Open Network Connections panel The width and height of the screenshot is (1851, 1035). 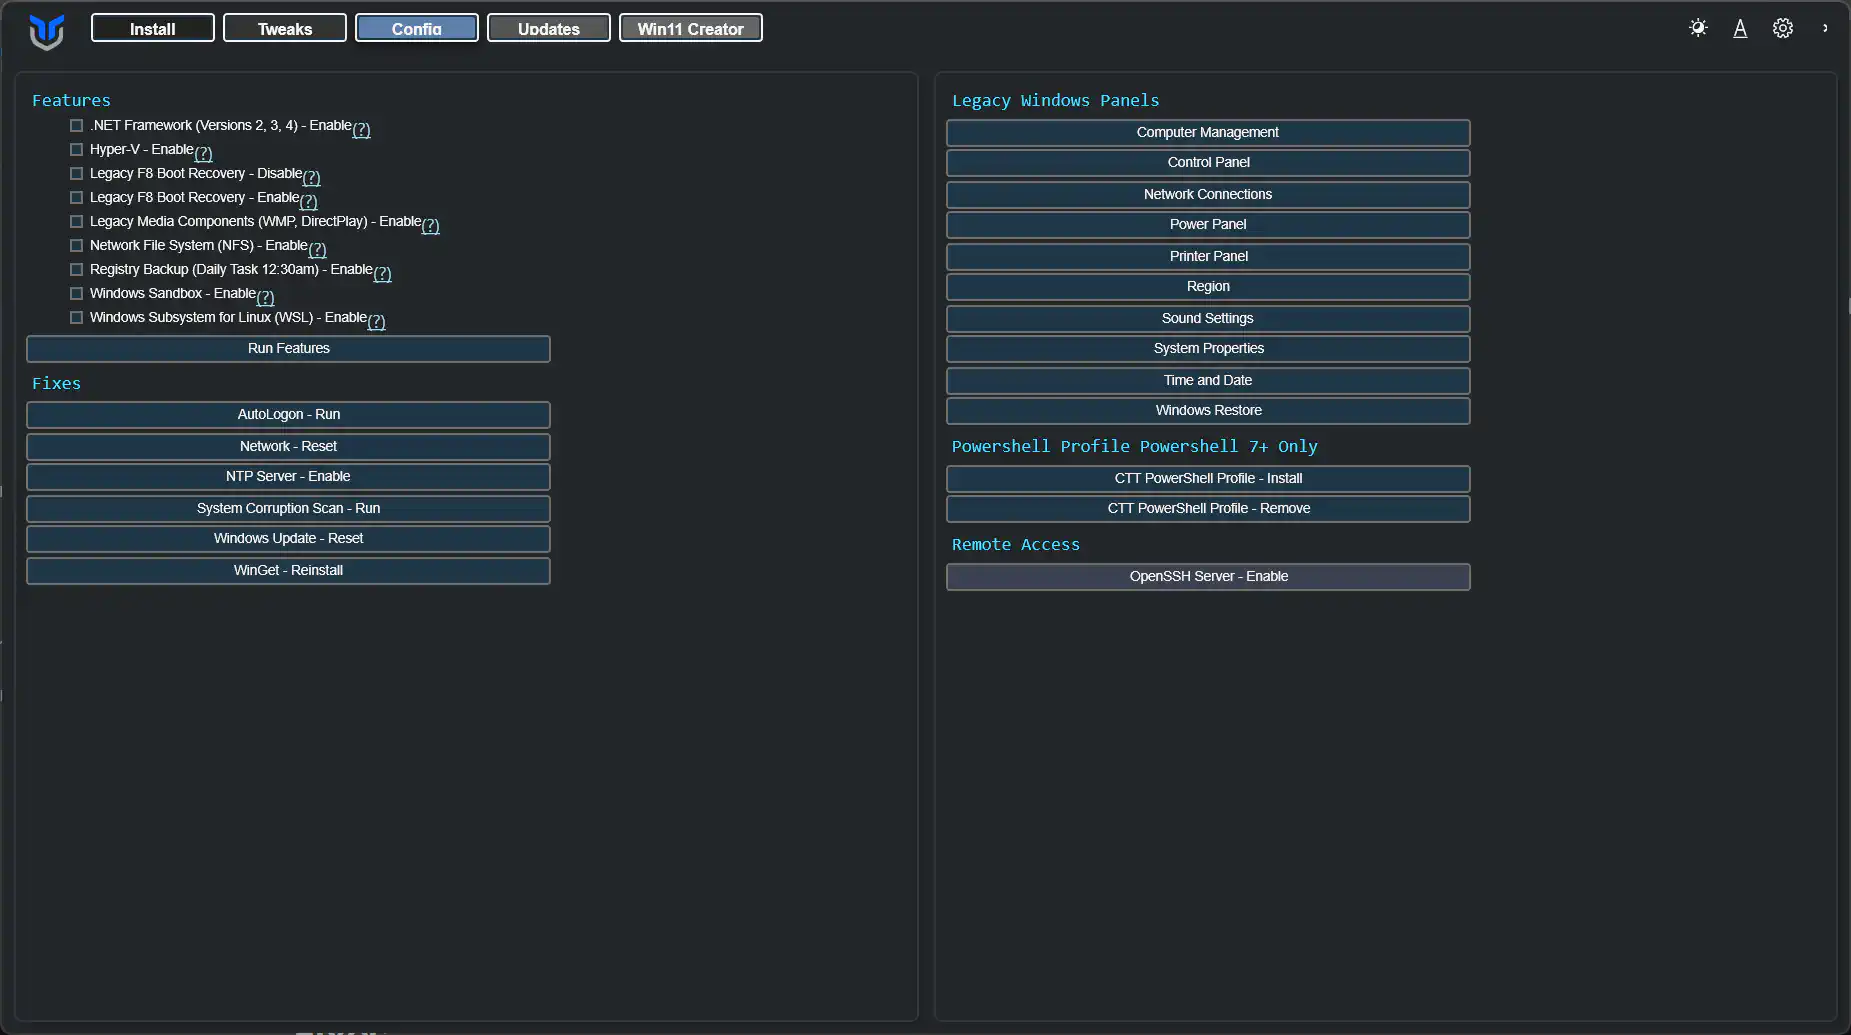(1208, 194)
